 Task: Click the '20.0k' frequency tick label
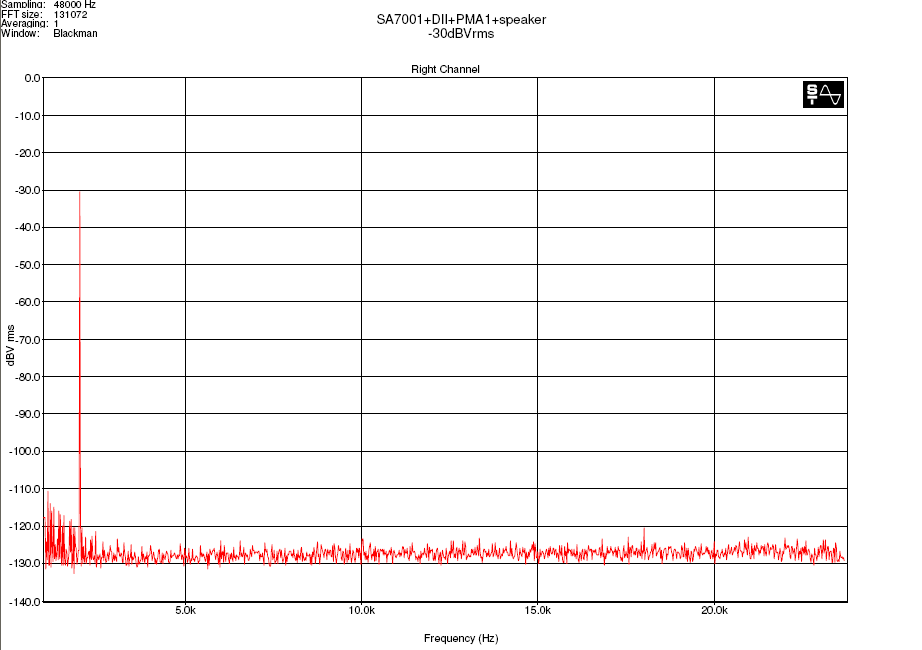(714, 611)
